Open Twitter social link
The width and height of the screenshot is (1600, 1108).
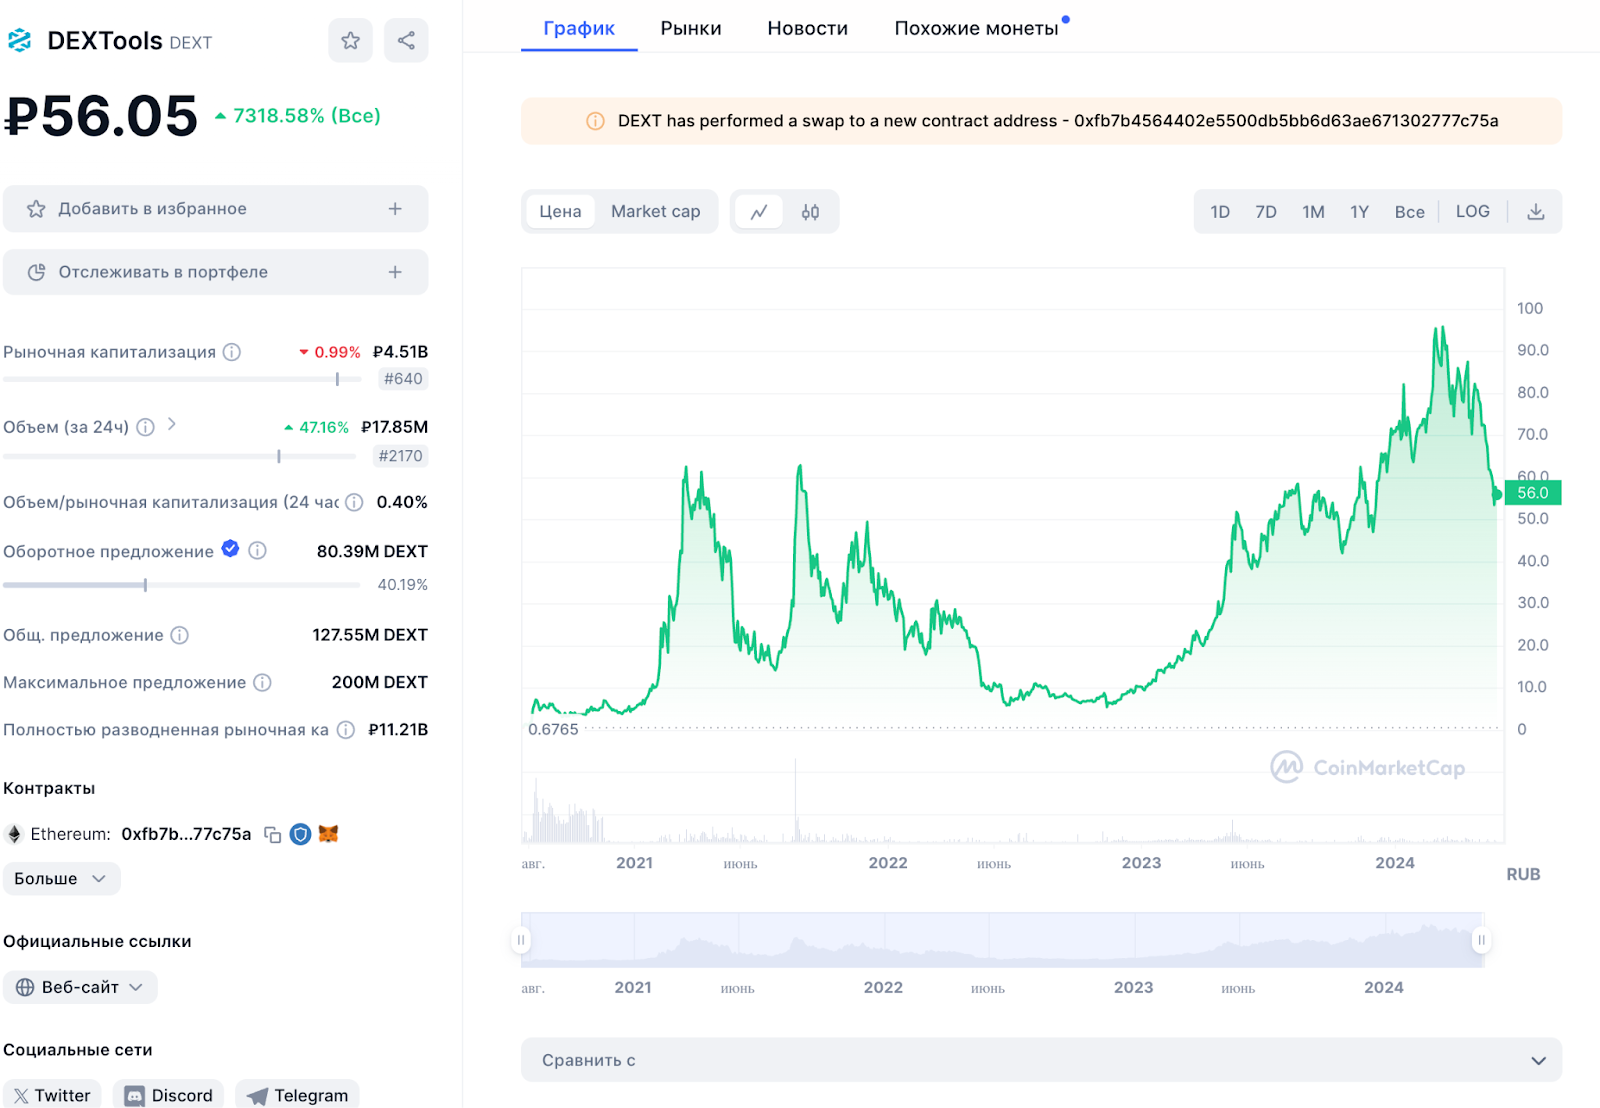[52, 1095]
